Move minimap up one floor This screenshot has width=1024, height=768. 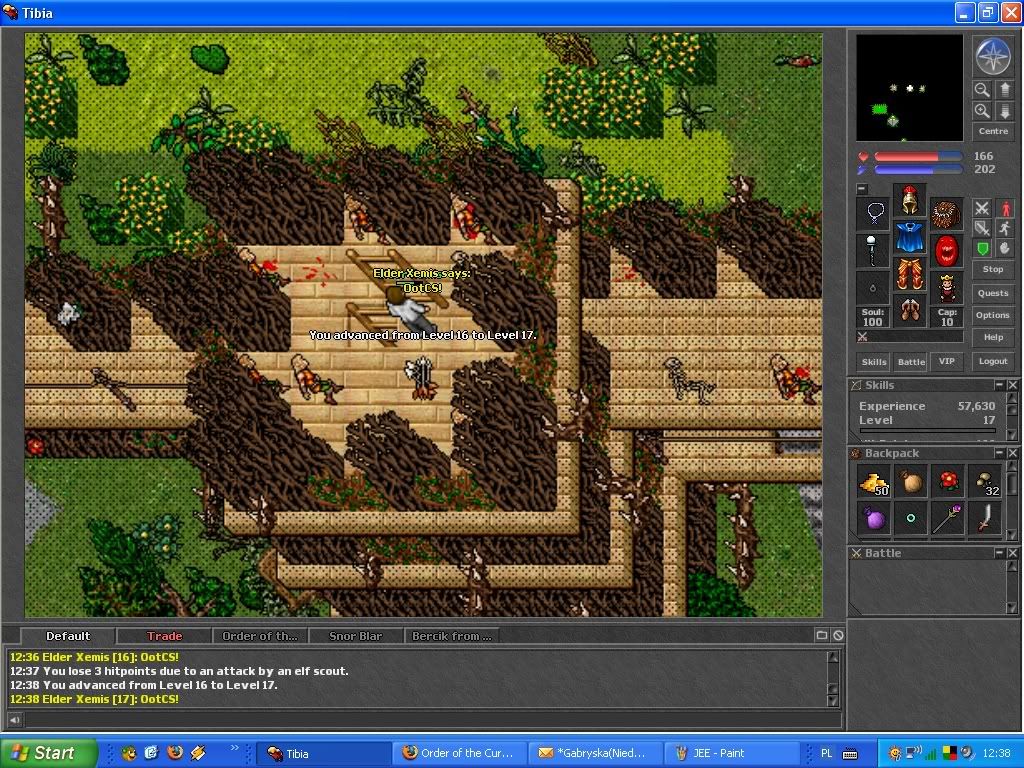pos(1004,89)
